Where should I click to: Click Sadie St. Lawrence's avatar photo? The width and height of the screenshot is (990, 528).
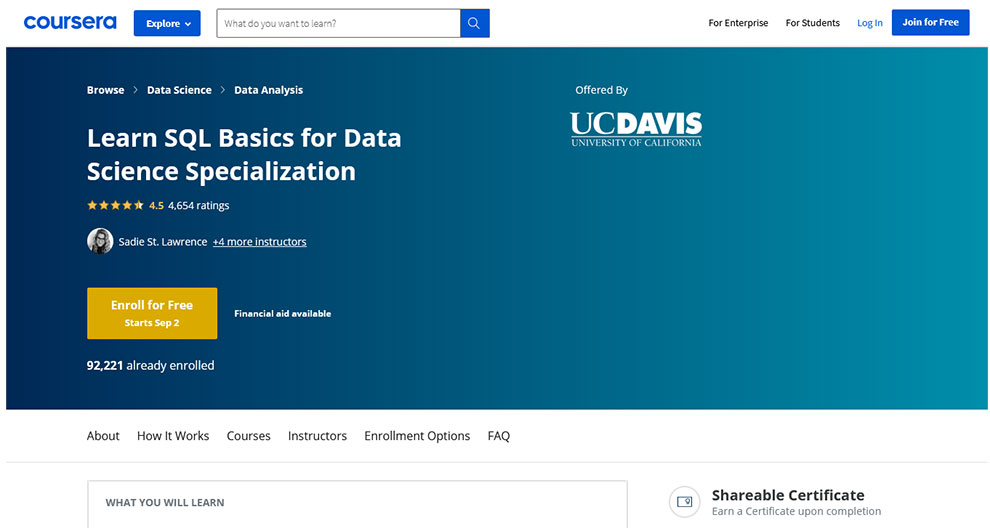pos(100,241)
